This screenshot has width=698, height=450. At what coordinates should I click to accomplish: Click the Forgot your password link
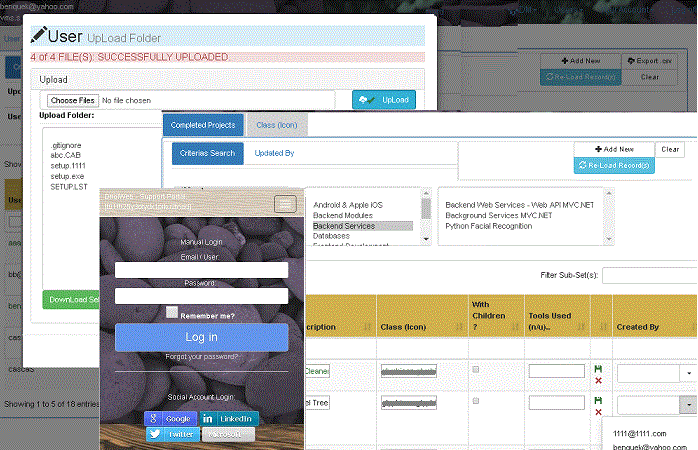(202, 357)
